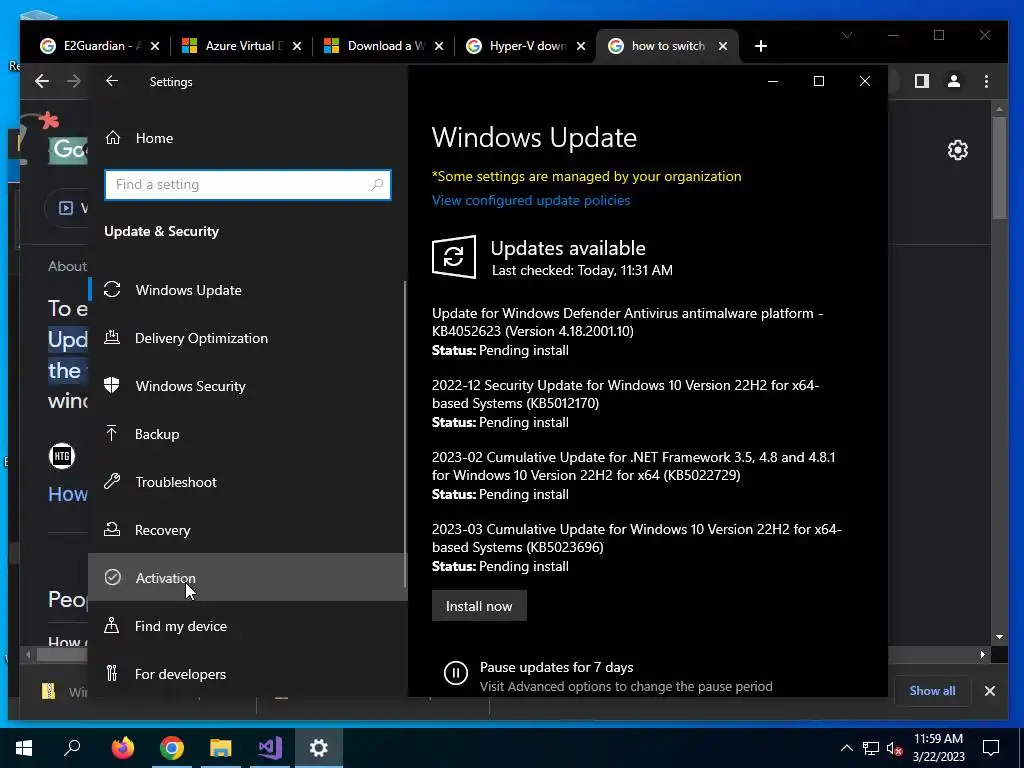Click the Recovery icon in sidebar
This screenshot has width=1024, height=768.
(x=112, y=530)
